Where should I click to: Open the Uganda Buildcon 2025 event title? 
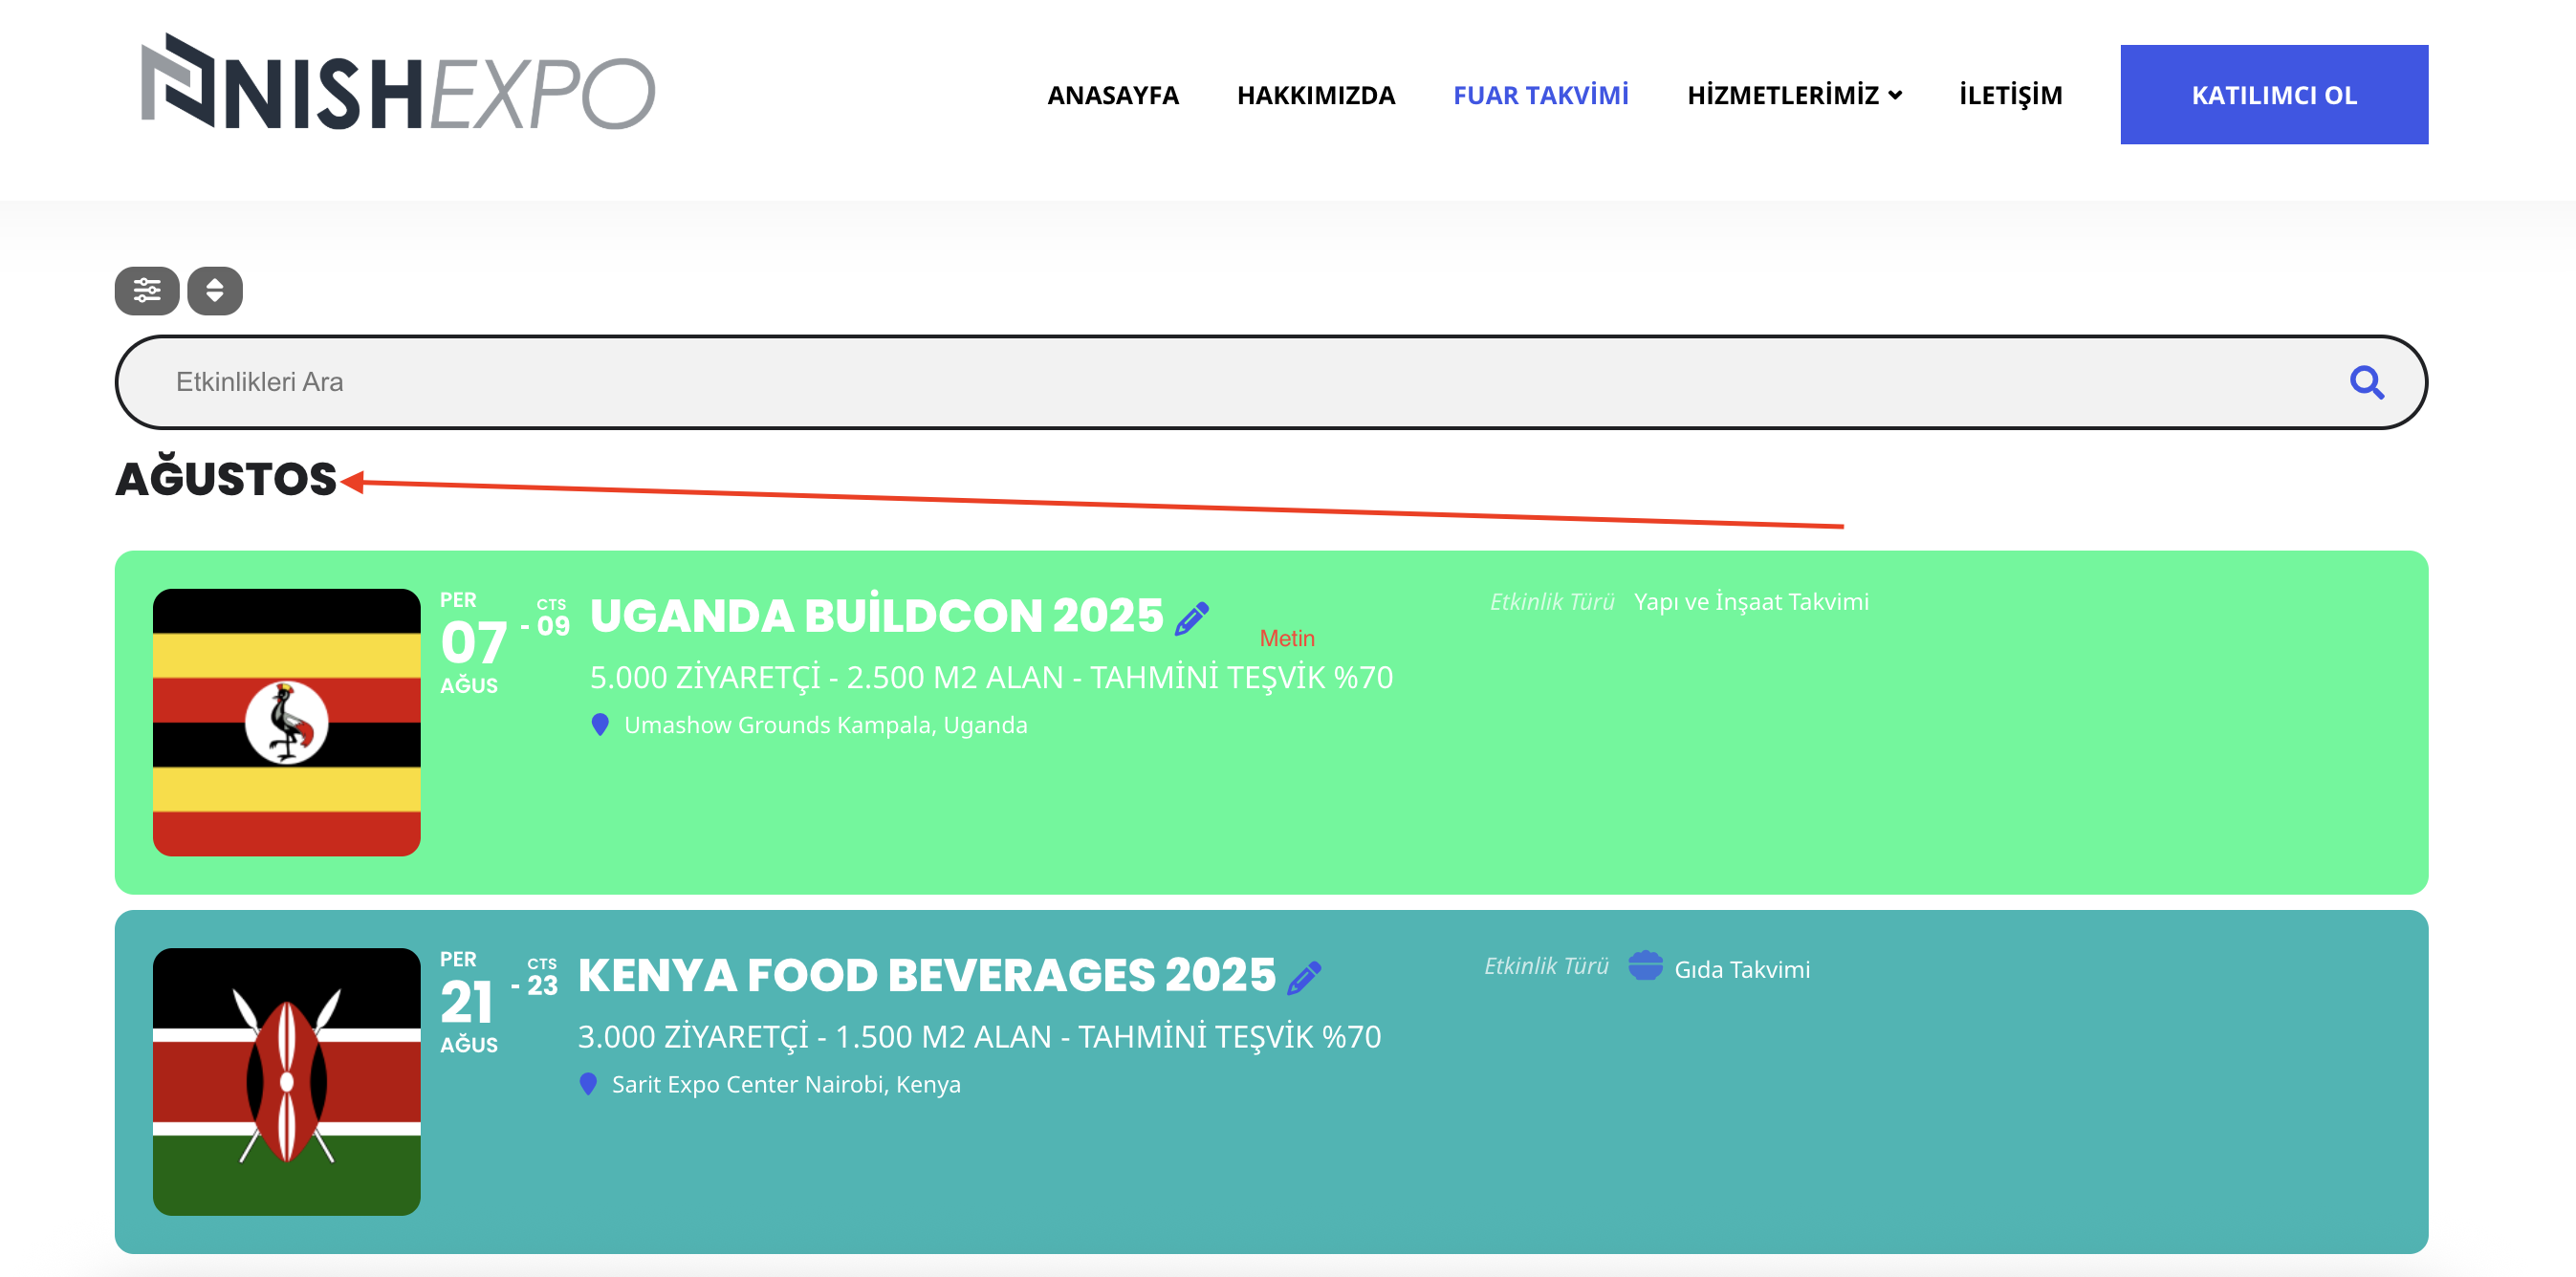(877, 616)
